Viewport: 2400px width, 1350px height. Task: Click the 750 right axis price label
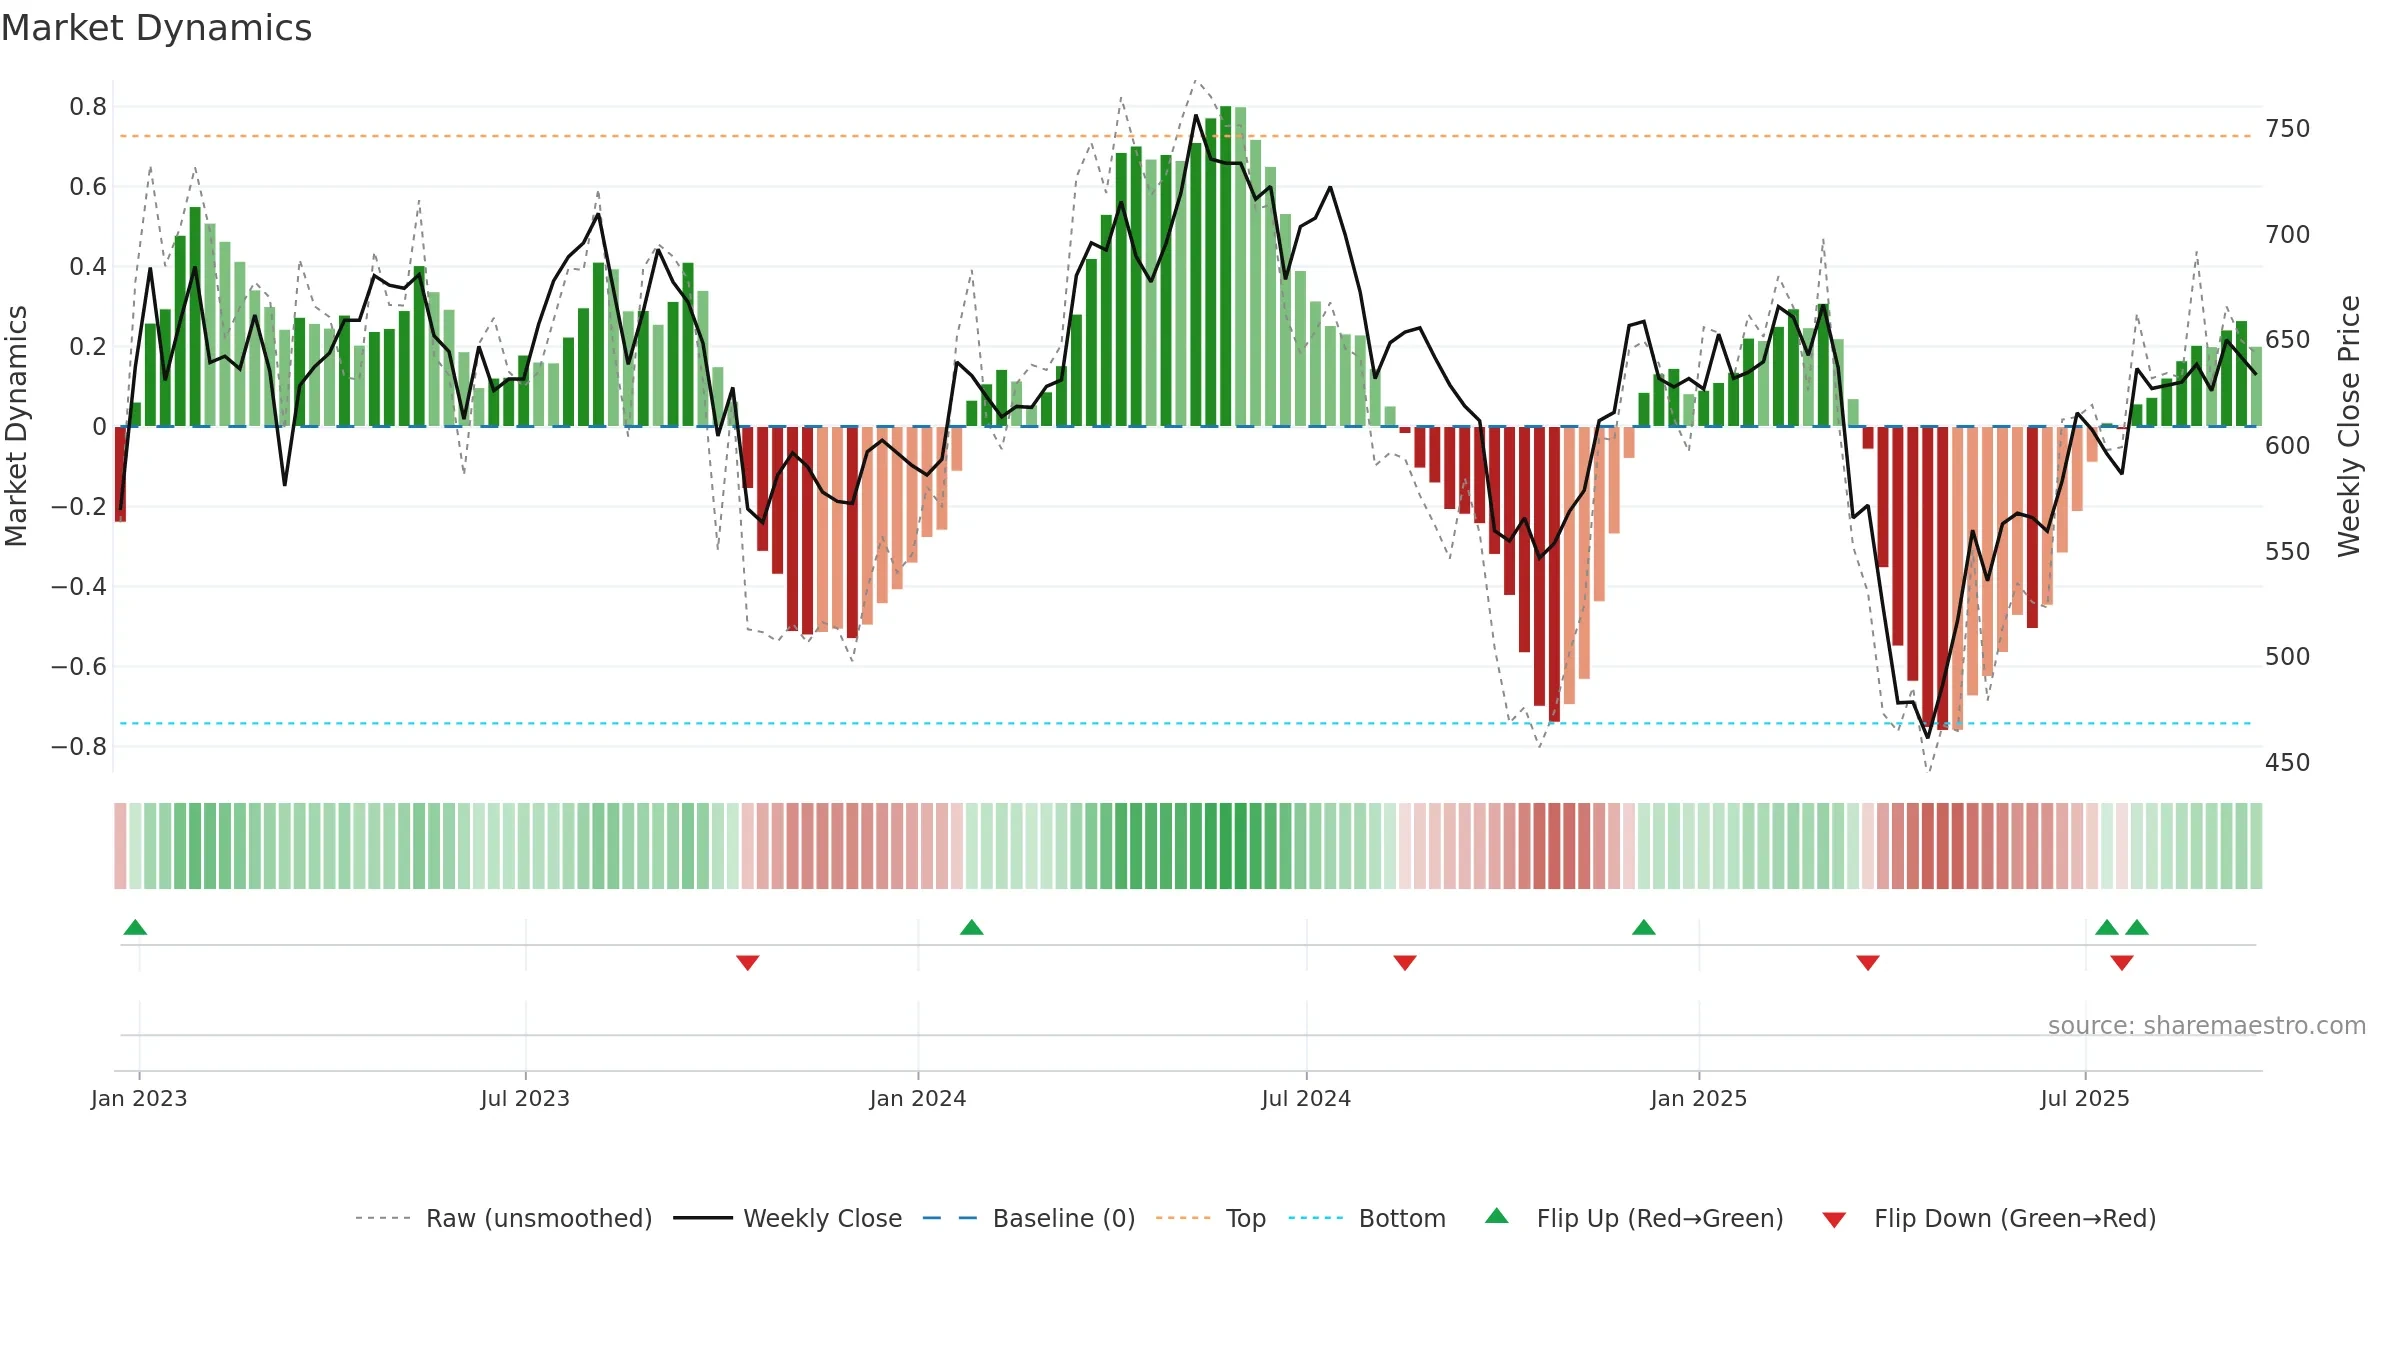pos(2288,129)
